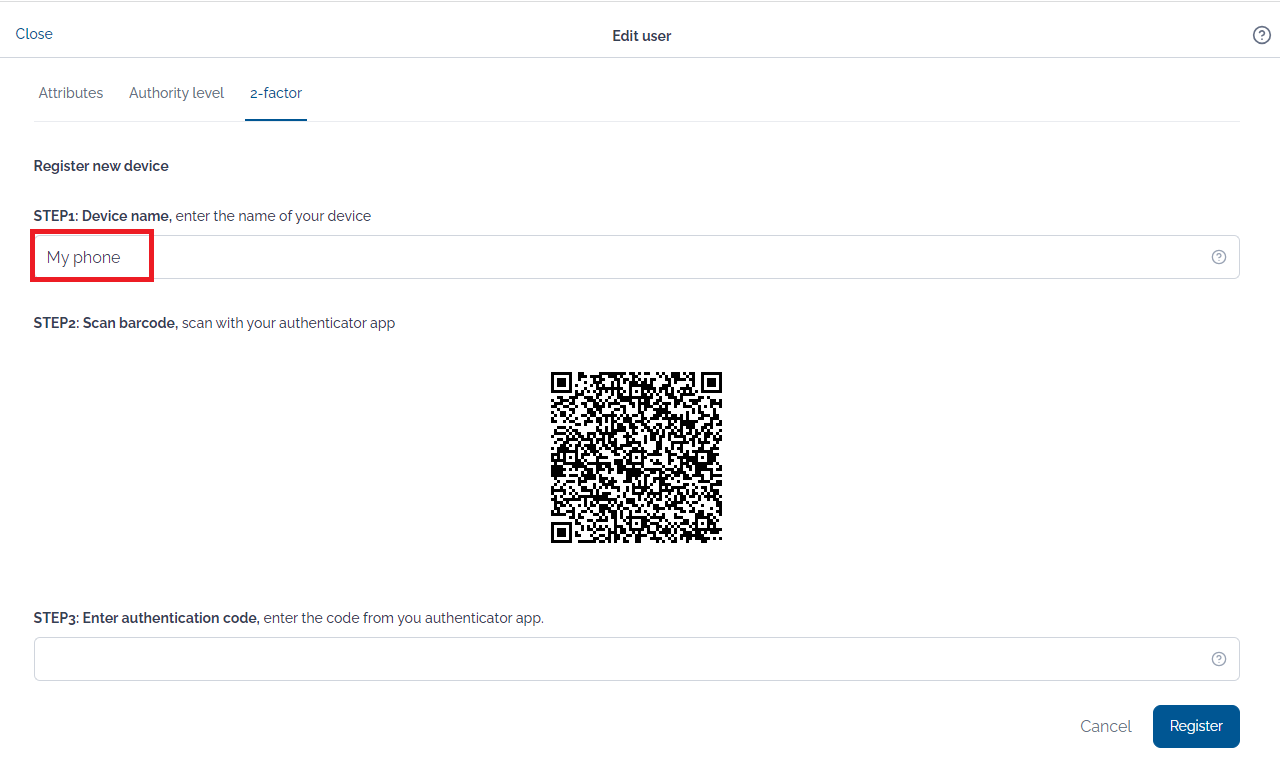The image size is (1280, 764).
Task: Click the help icon in the Device name field
Action: coord(1218,257)
